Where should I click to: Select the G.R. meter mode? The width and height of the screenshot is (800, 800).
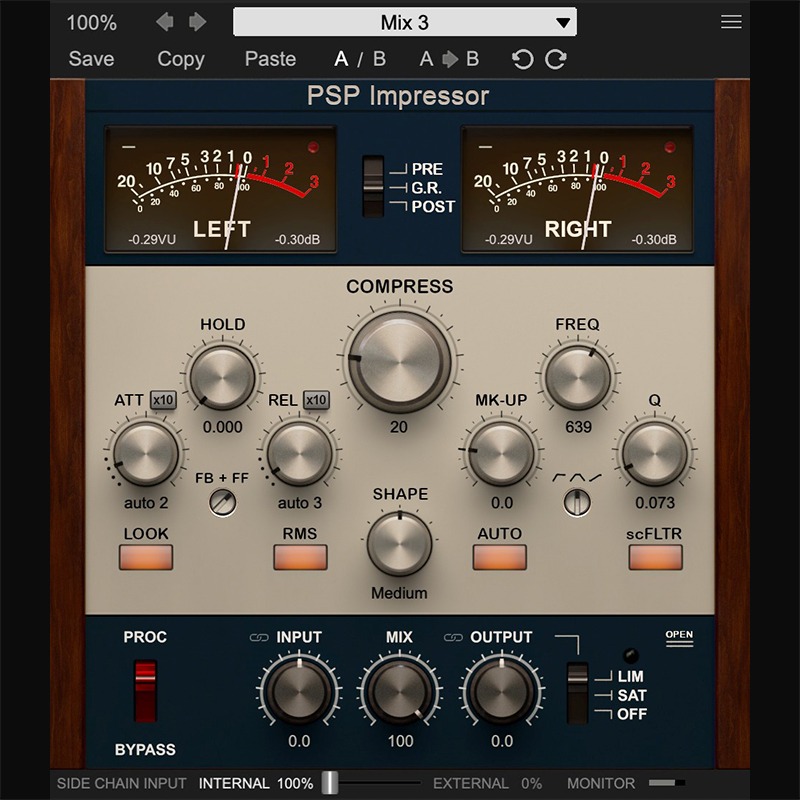tap(427, 188)
